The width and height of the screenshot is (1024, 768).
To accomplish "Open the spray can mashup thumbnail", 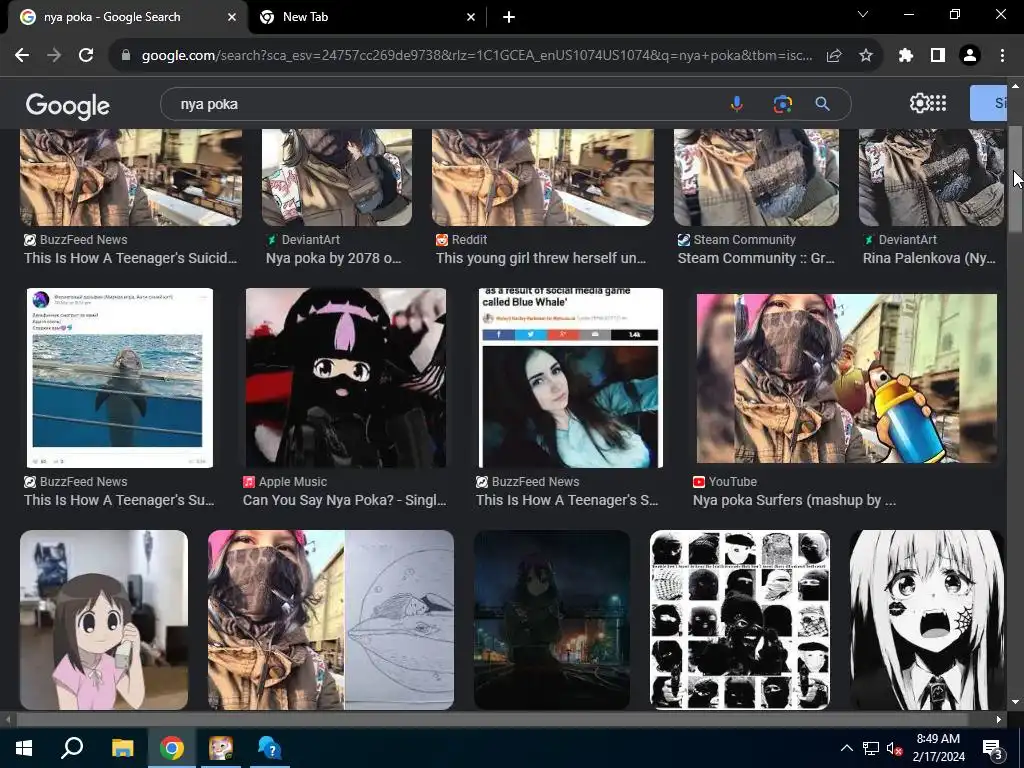I will click(846, 378).
